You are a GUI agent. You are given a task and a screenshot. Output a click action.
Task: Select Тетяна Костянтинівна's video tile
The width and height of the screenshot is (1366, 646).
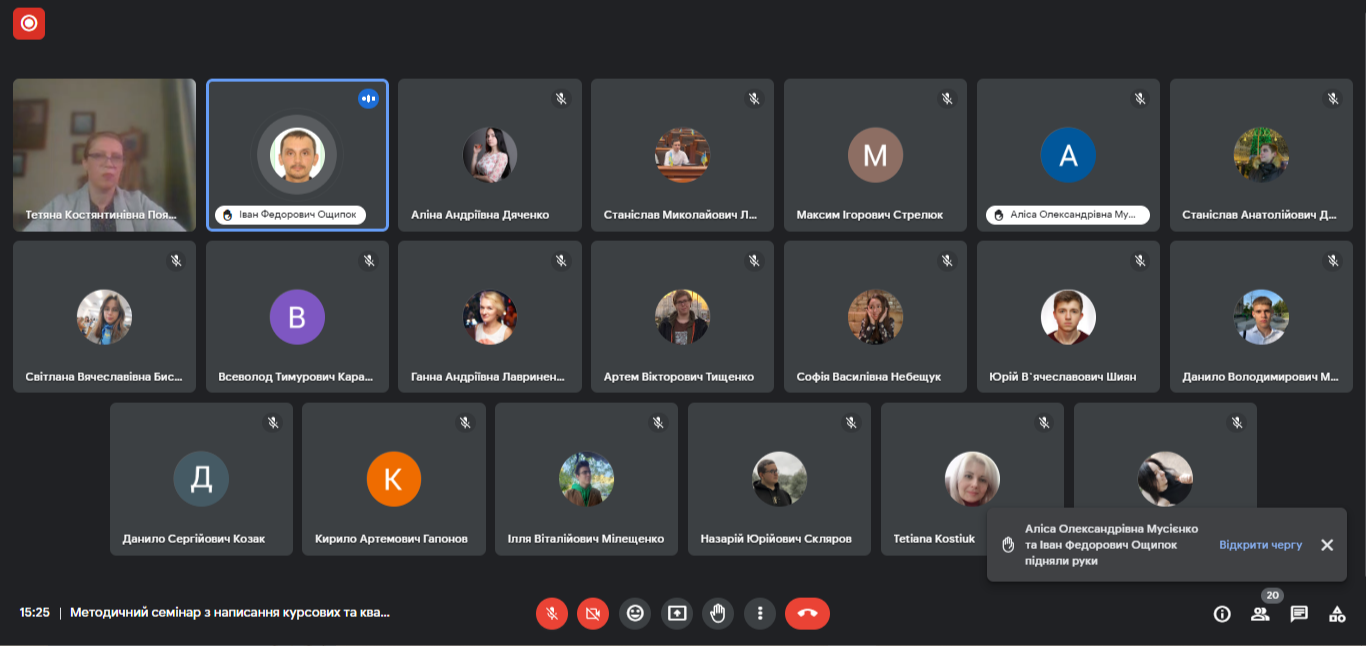pos(104,155)
